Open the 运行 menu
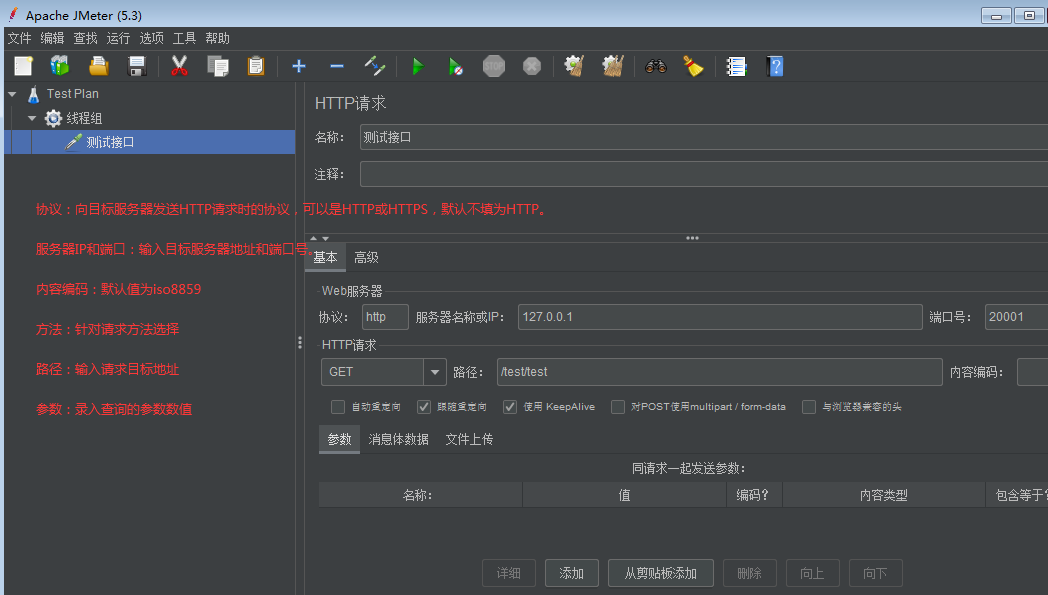 [118, 38]
